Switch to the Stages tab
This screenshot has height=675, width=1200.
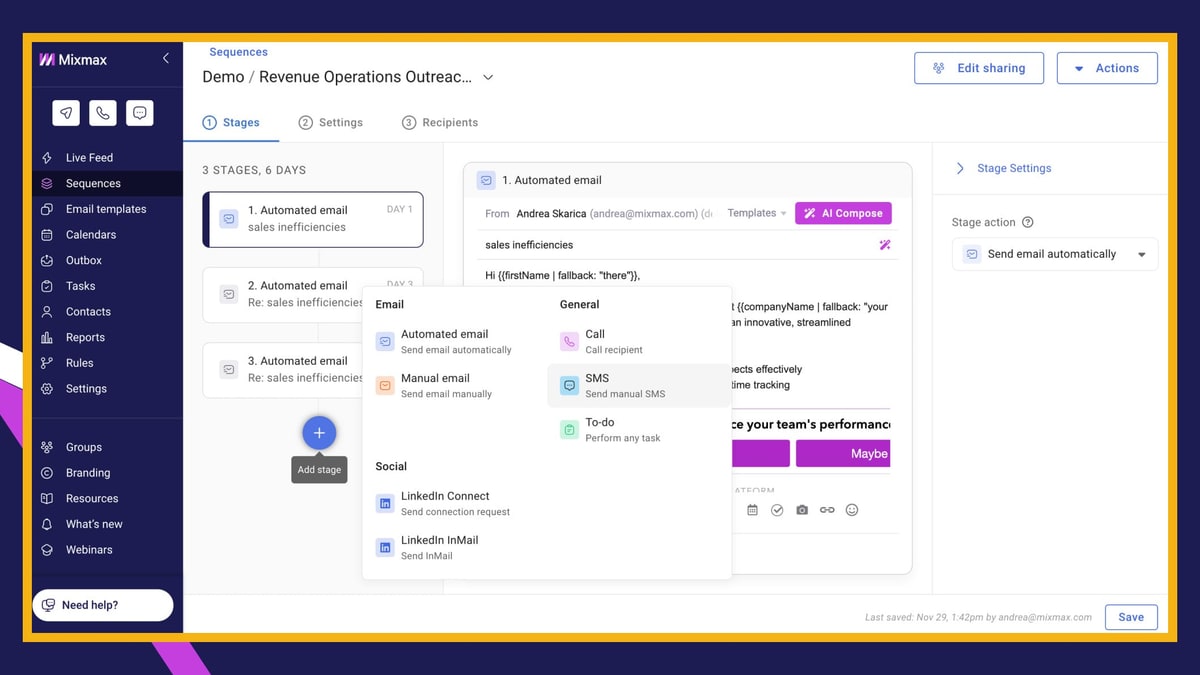(231, 123)
